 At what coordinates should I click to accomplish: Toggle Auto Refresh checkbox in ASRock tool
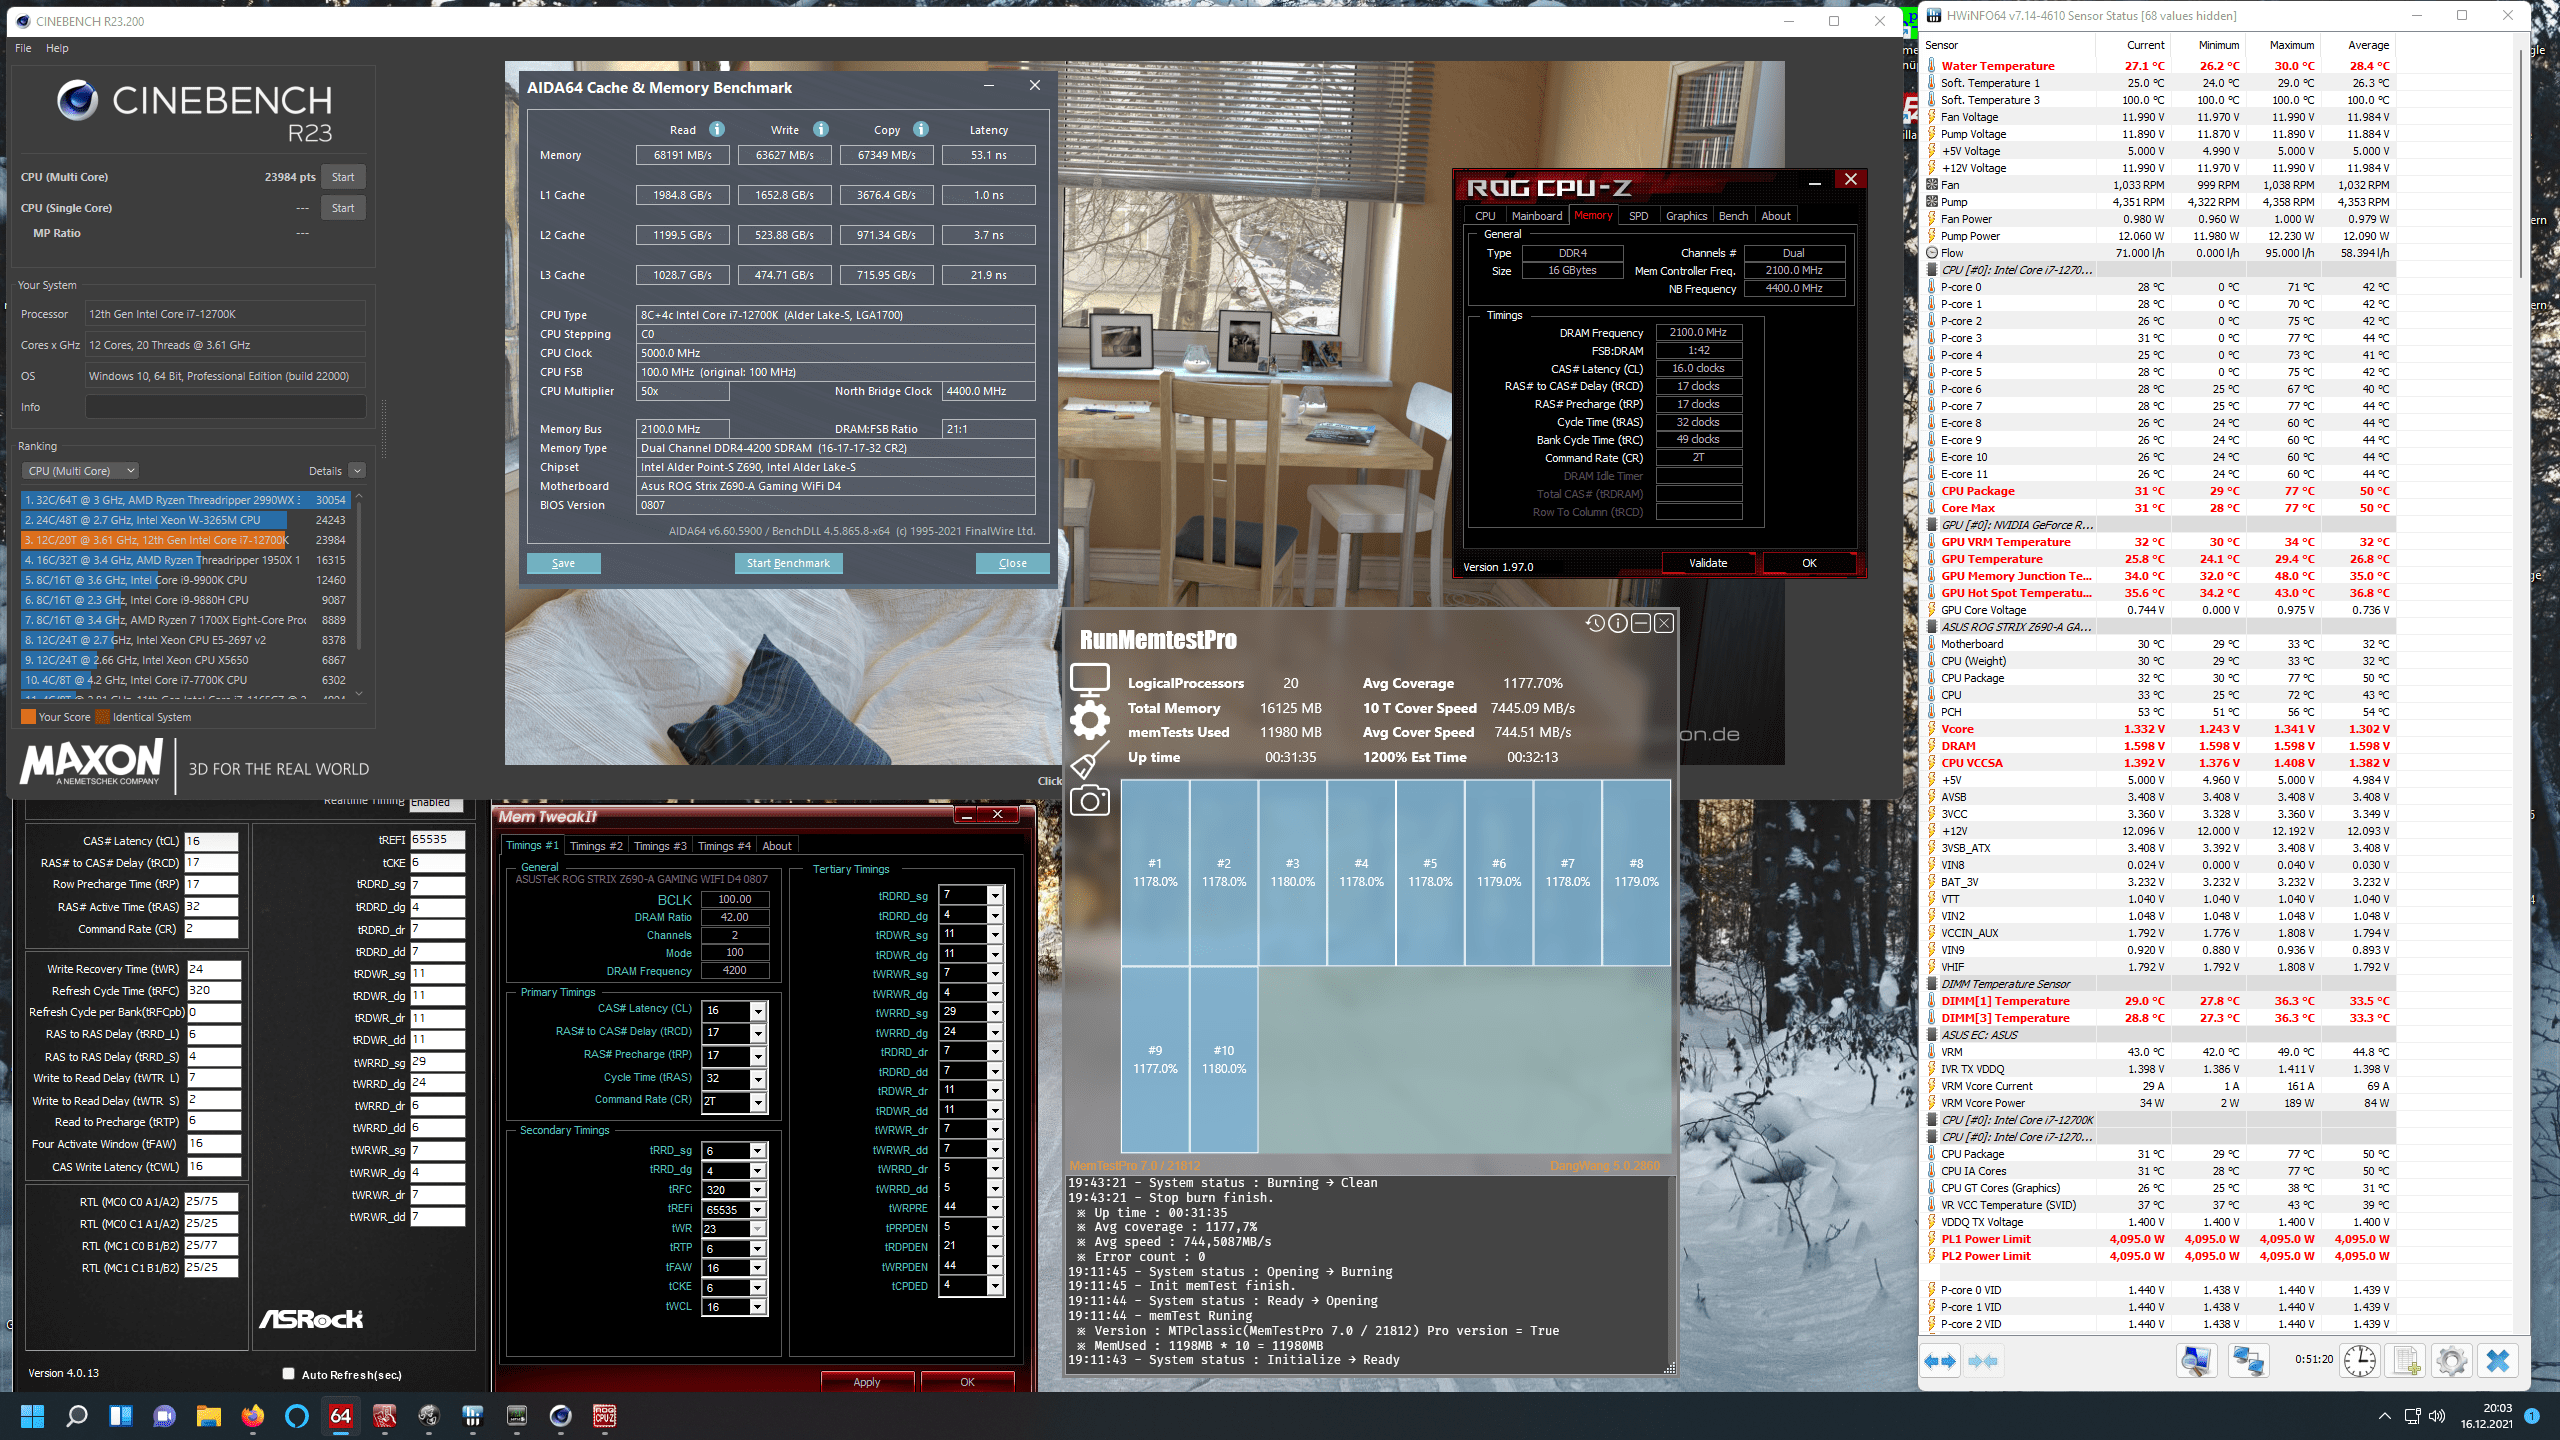289,1374
